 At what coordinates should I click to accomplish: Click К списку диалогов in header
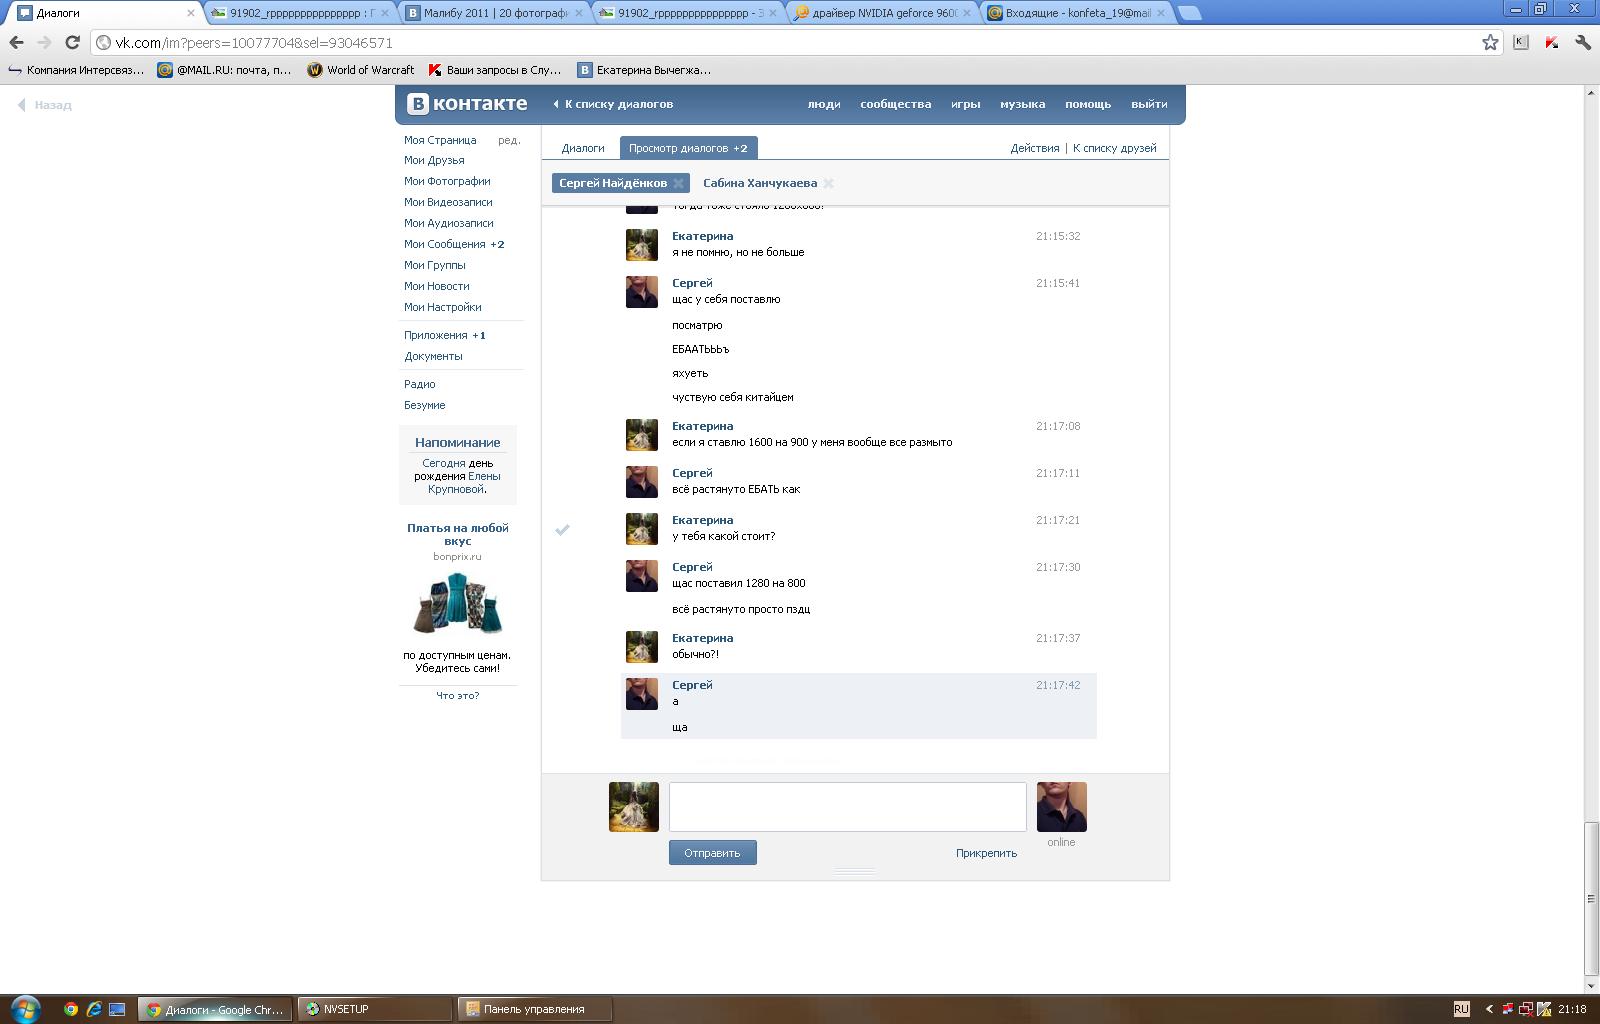[x=613, y=104]
